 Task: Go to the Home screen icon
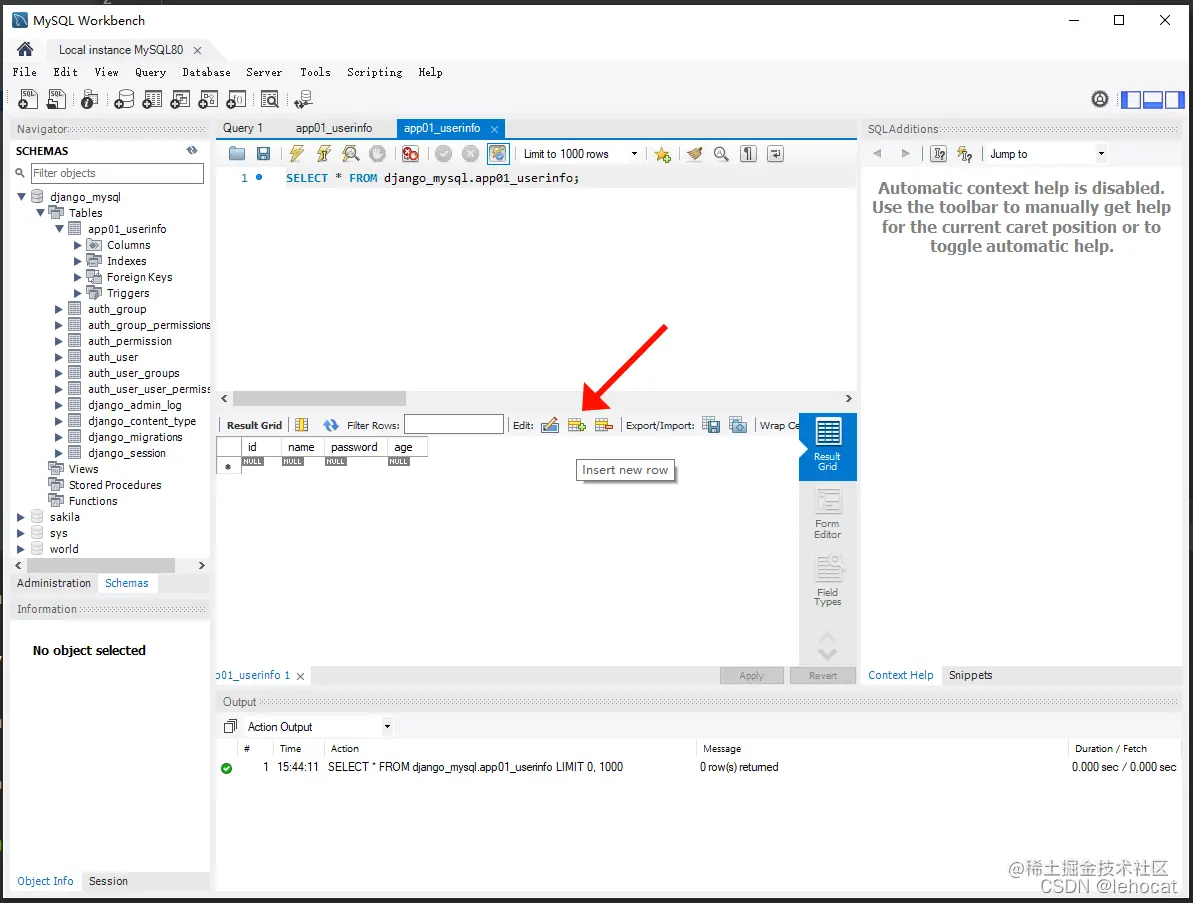[25, 49]
